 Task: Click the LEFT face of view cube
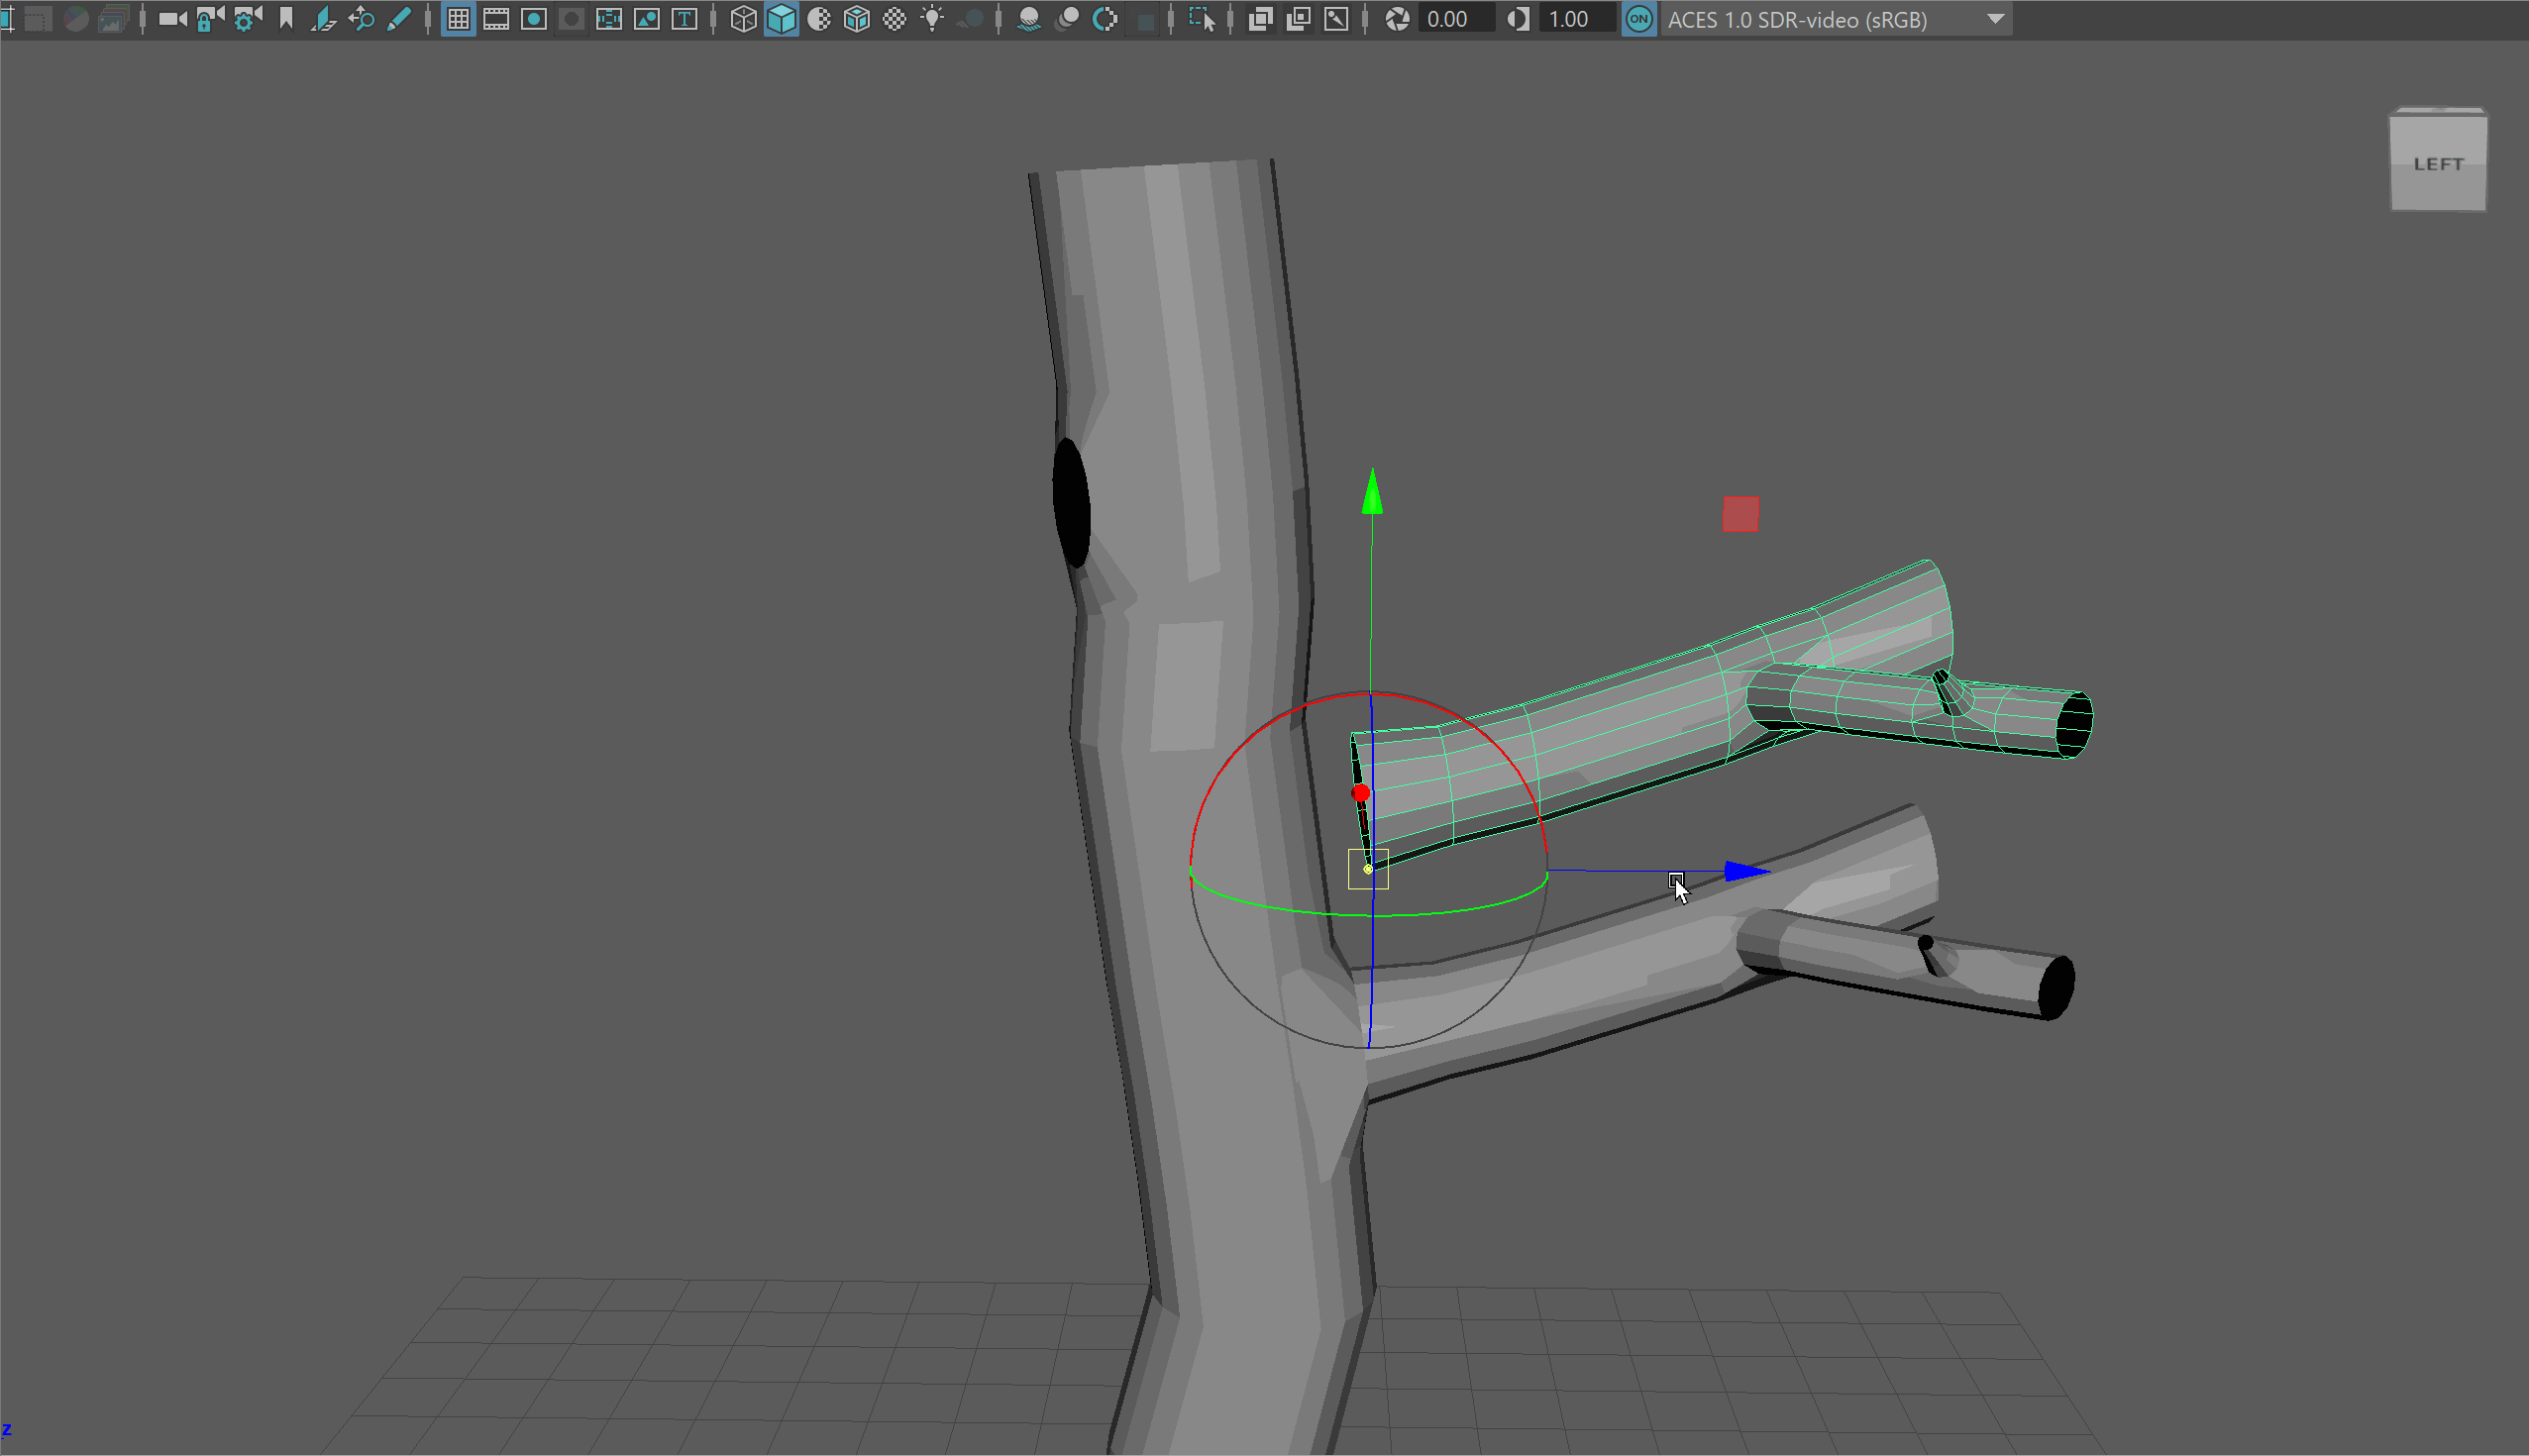[x=2438, y=164]
